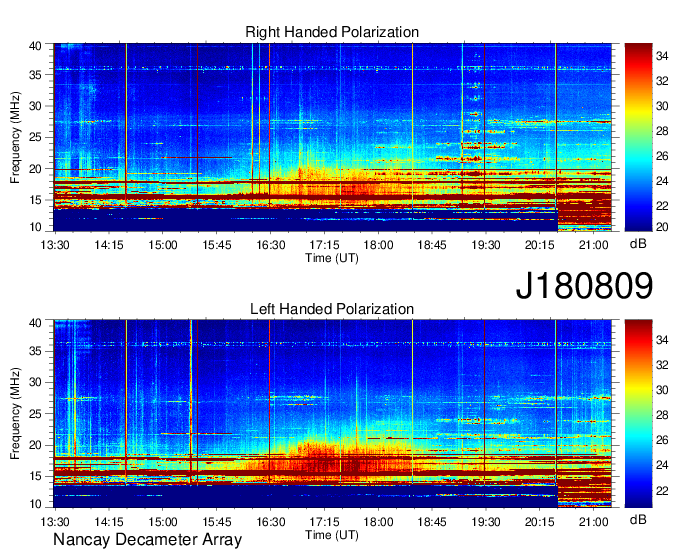
Task: Click "Frequency (MHz)" axis label of Right Handed plot
Action: point(15,137)
